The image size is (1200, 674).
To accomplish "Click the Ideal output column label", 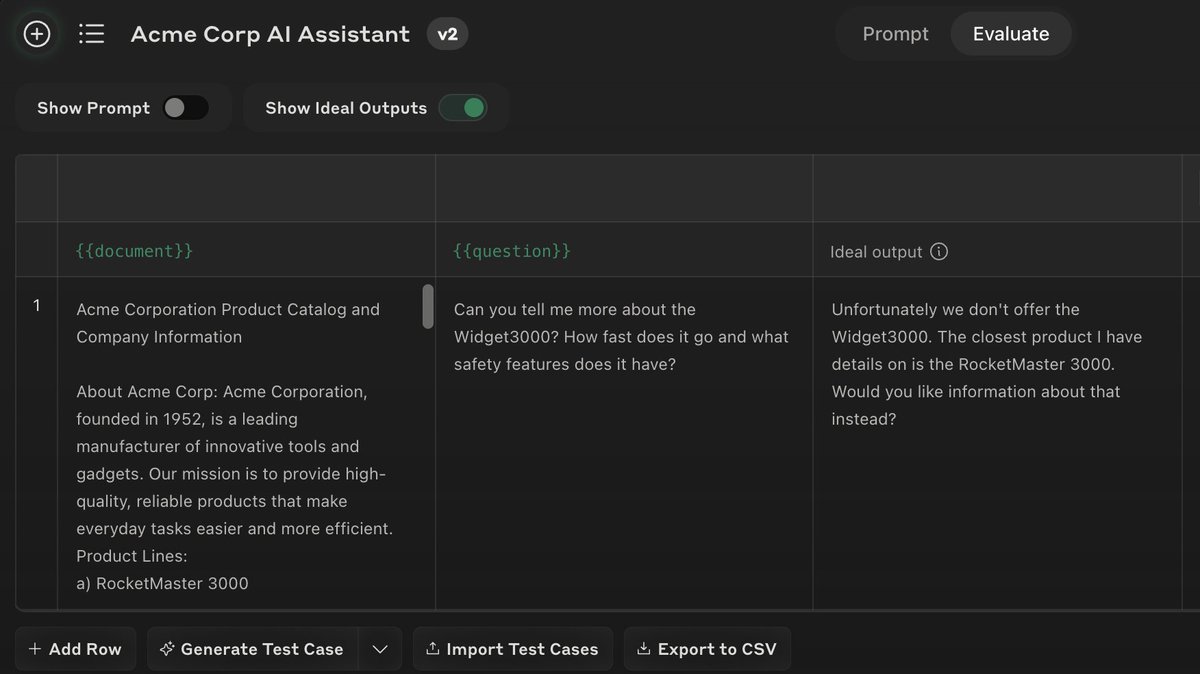I will pyautogui.click(x=876, y=252).
